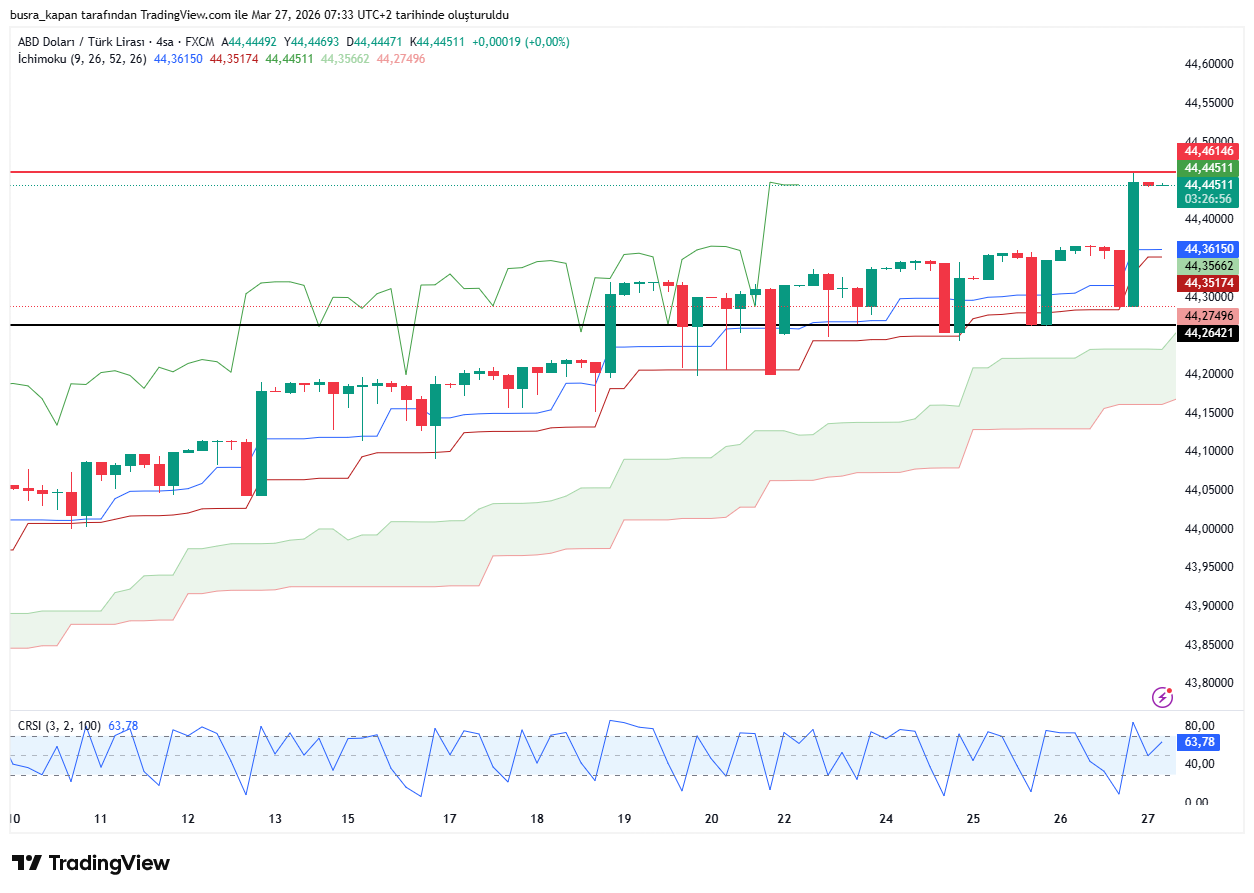The image size is (1254, 893).
Task: Click the TradingView logo at bottom left
Action: pyautogui.click(x=91, y=863)
